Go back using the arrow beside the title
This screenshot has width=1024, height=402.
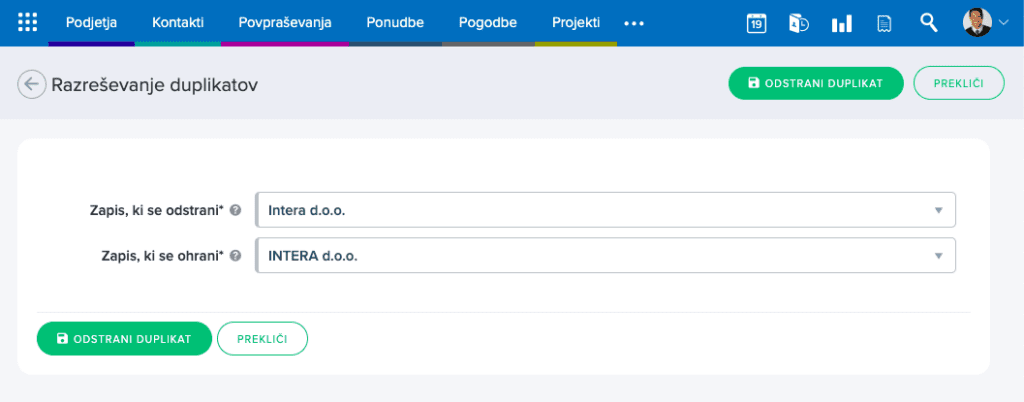31,85
